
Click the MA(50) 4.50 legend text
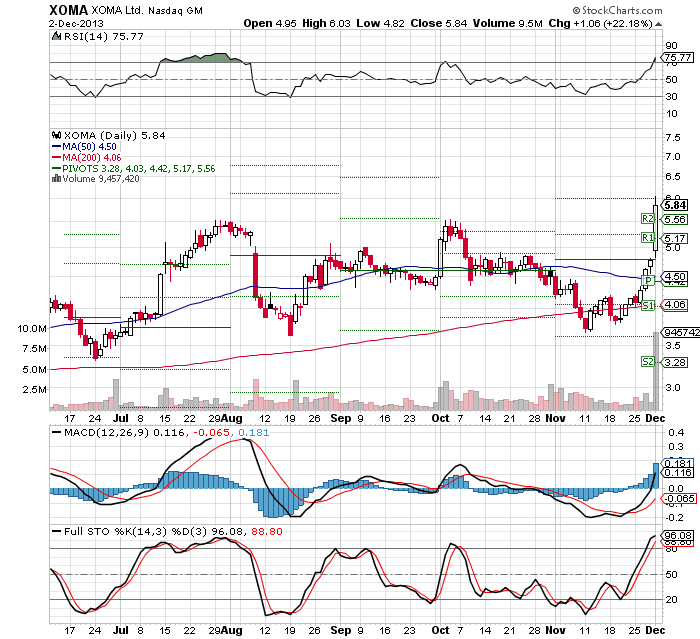coord(89,146)
